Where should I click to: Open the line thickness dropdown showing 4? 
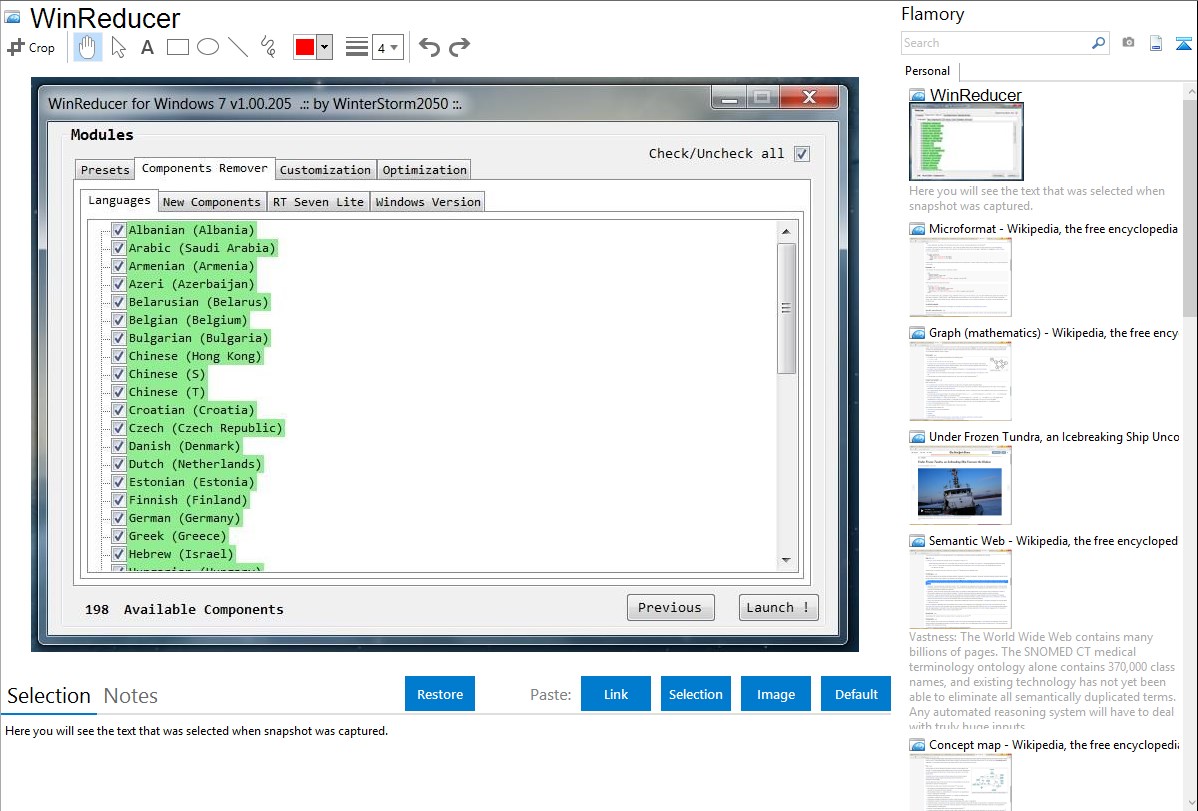[387, 47]
